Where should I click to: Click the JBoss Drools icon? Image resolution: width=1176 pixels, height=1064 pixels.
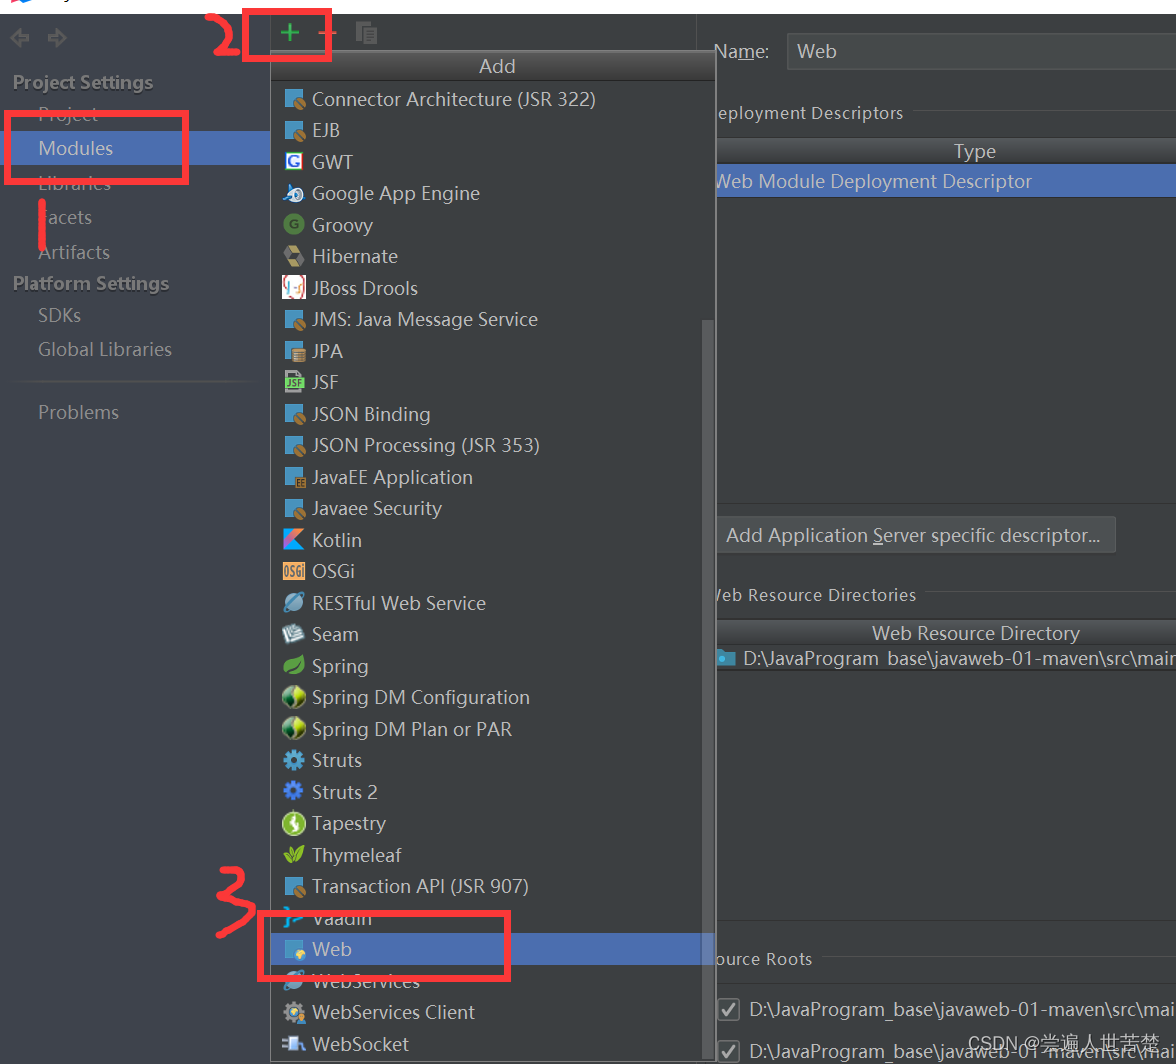(294, 288)
